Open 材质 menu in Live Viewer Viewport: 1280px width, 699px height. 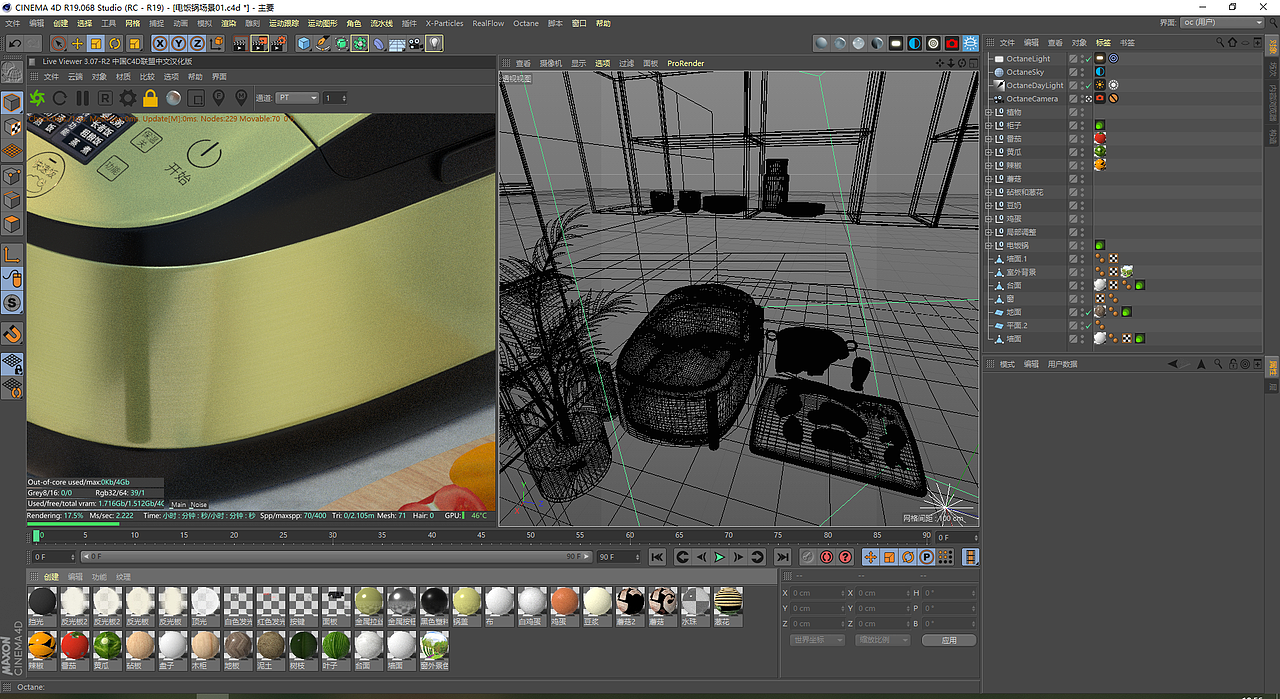pyautogui.click(x=123, y=76)
